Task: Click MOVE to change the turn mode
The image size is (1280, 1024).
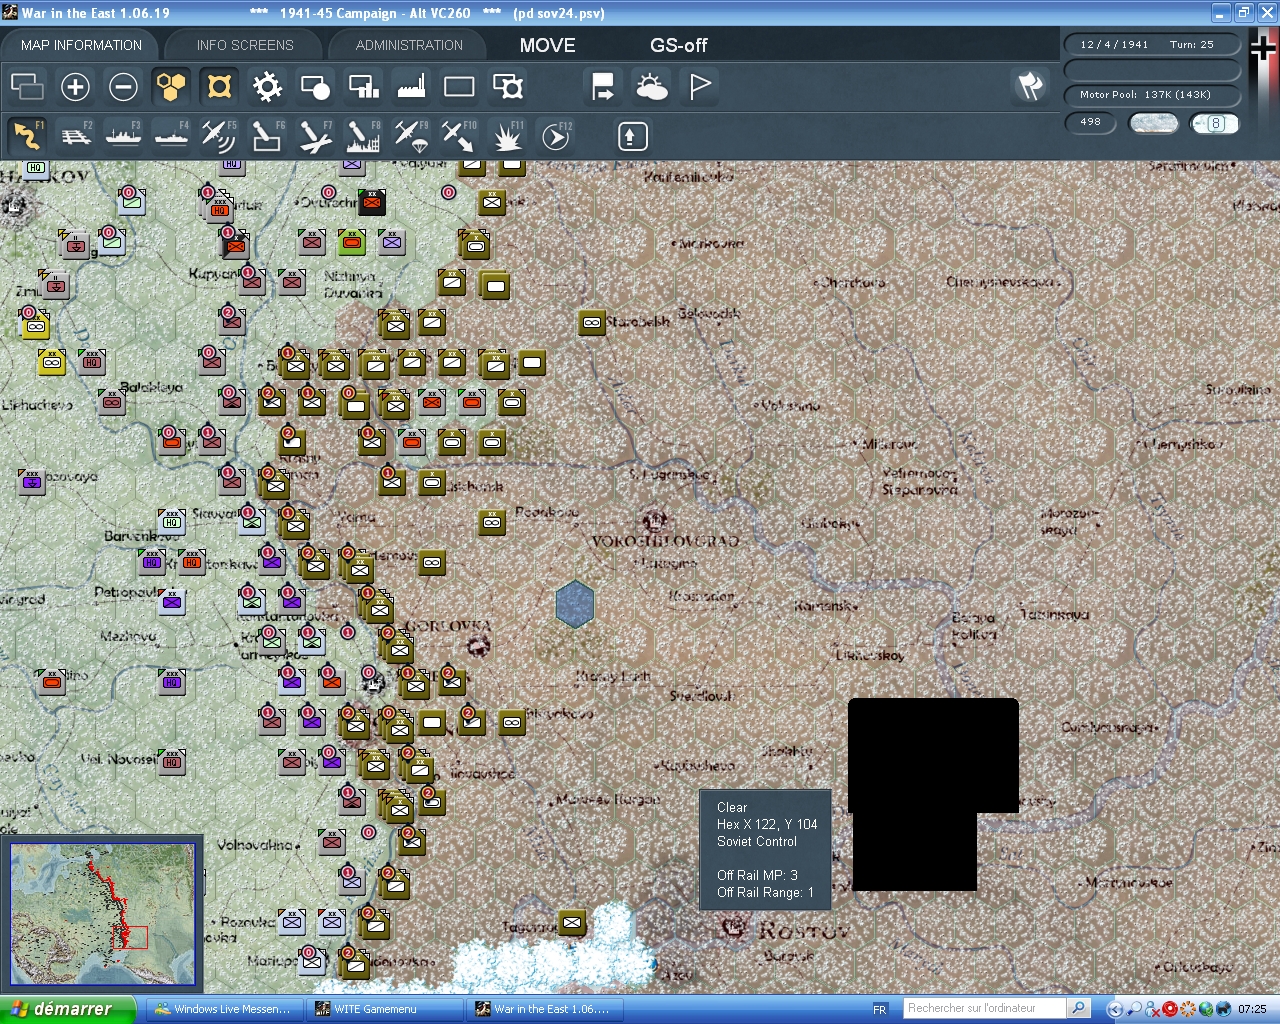Action: pos(547,45)
